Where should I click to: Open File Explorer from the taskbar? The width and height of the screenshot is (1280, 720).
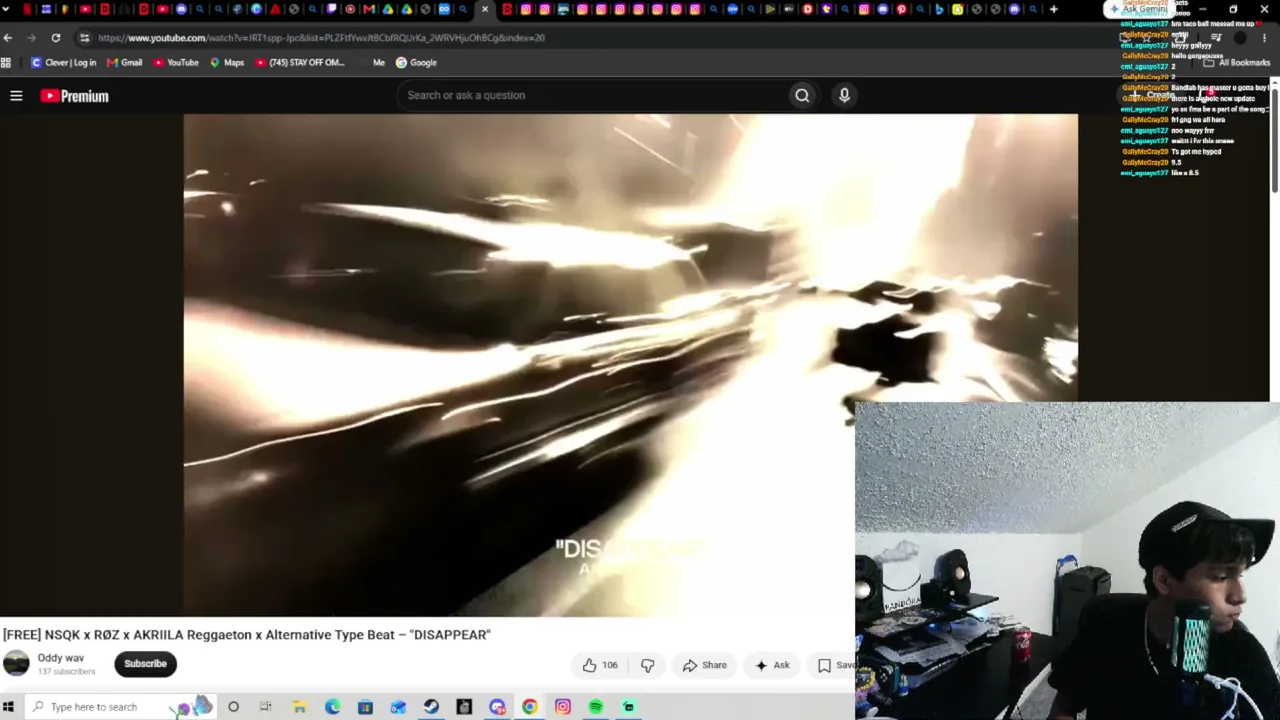299,707
